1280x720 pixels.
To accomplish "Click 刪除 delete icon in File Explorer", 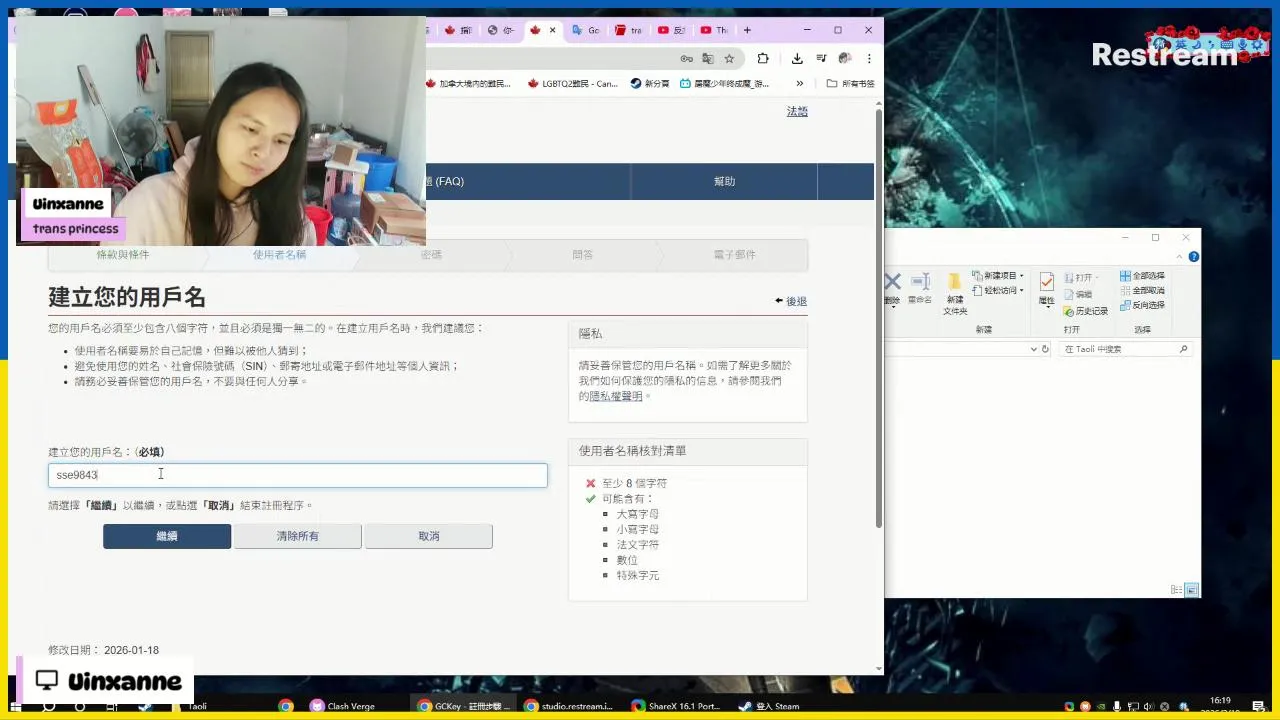I will (892, 288).
